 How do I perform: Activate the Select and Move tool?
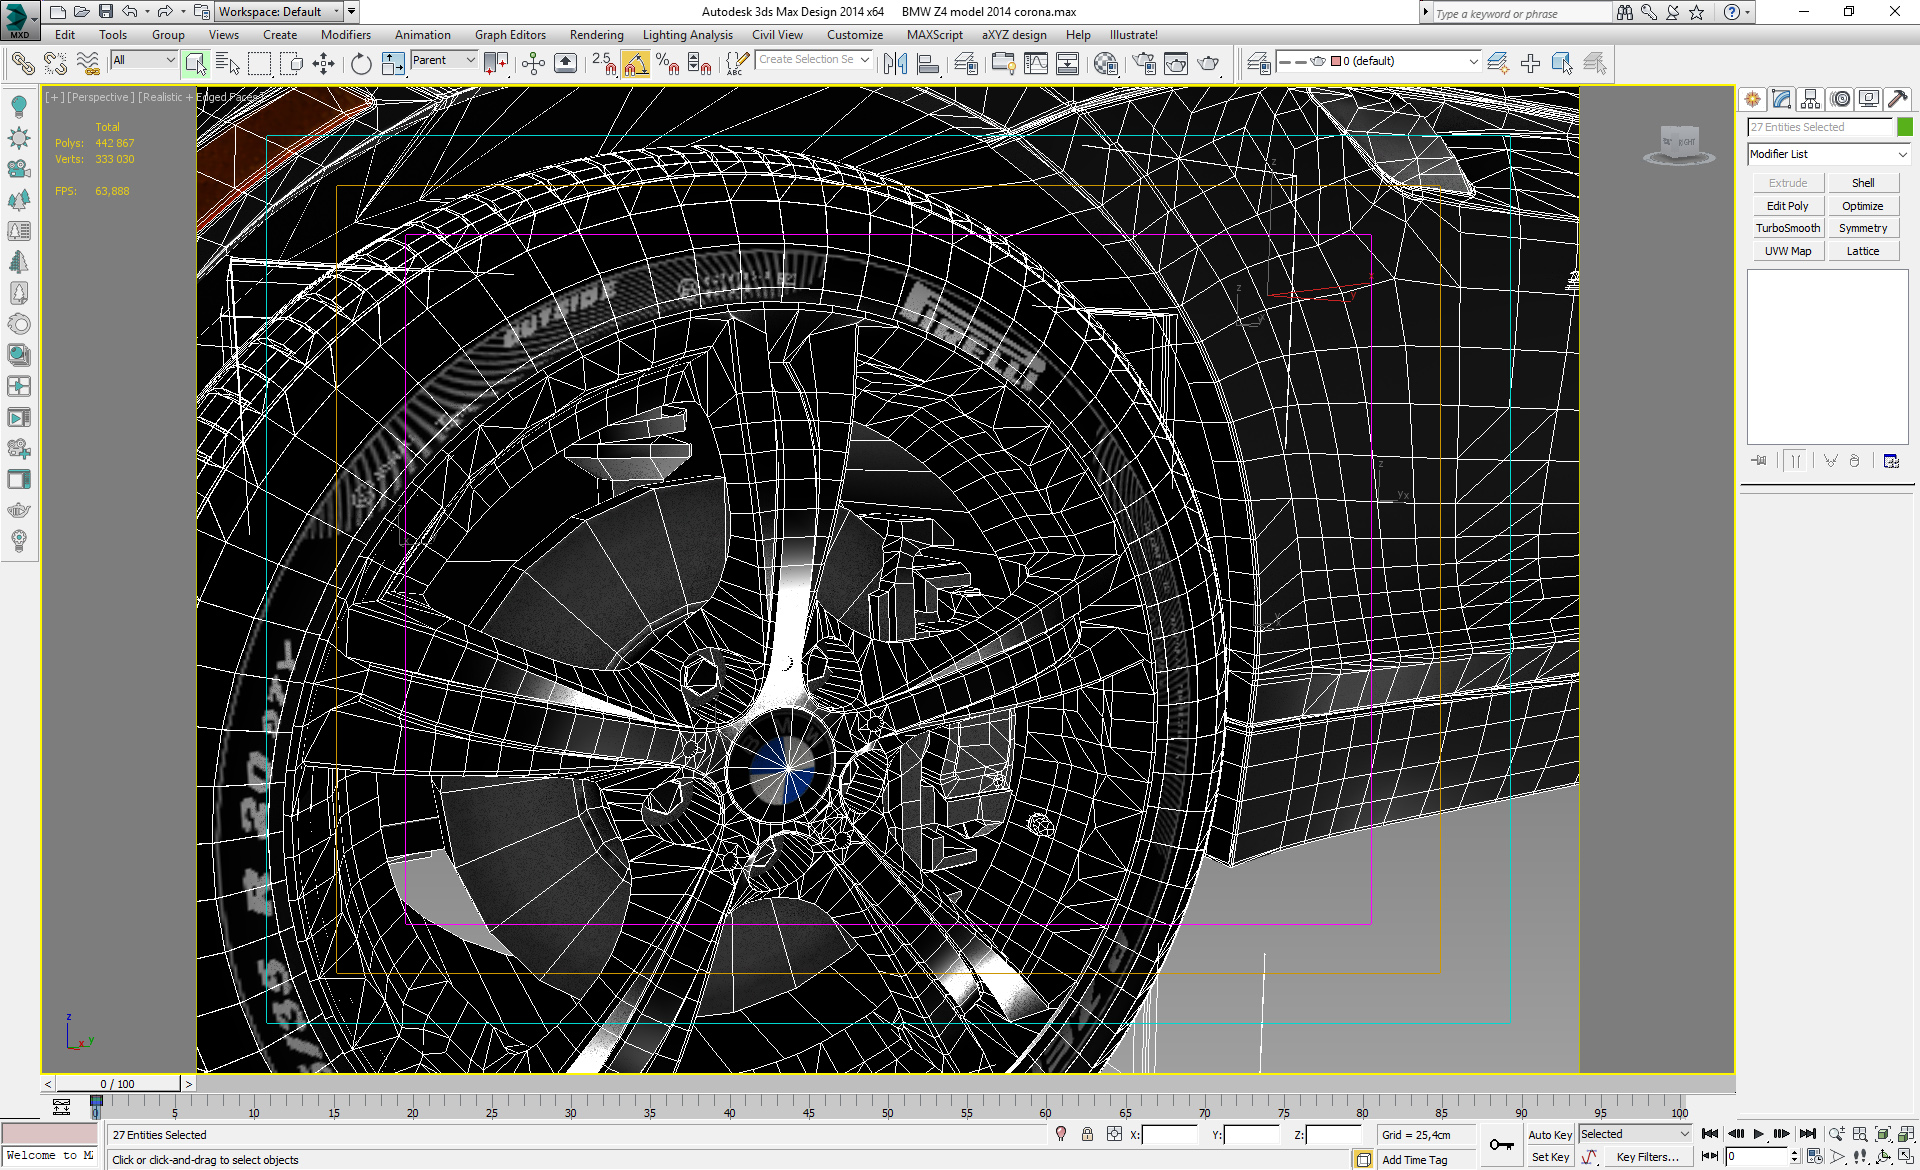click(x=324, y=64)
